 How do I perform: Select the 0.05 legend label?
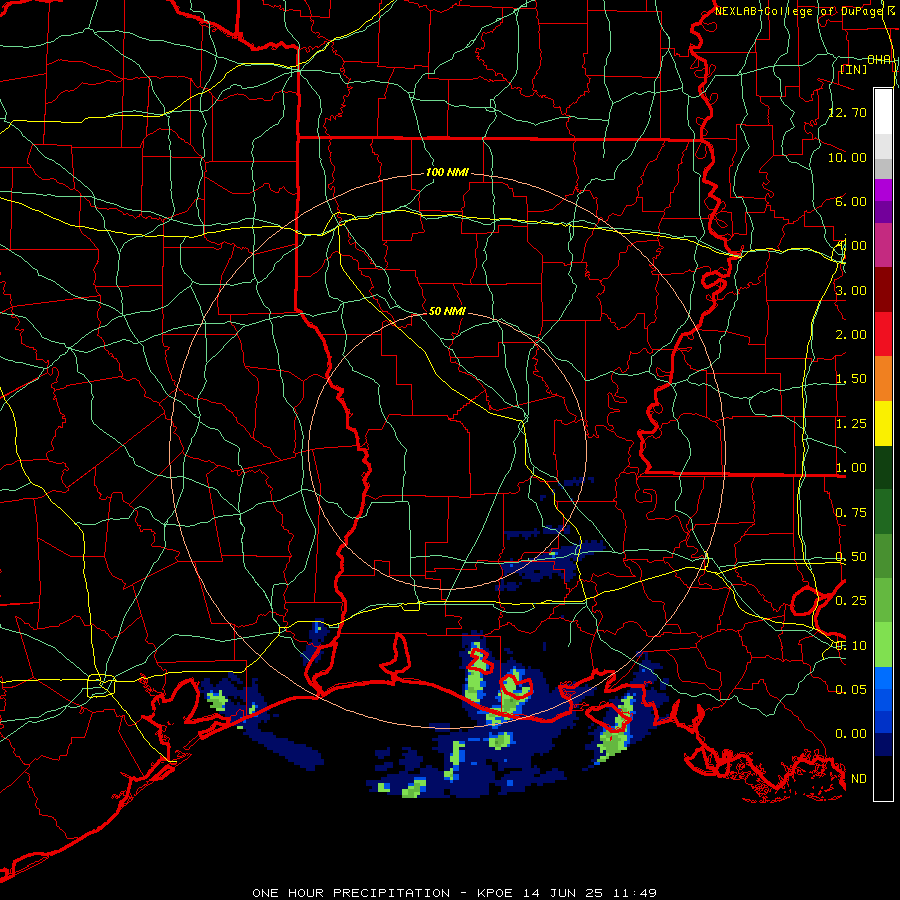pyautogui.click(x=851, y=689)
